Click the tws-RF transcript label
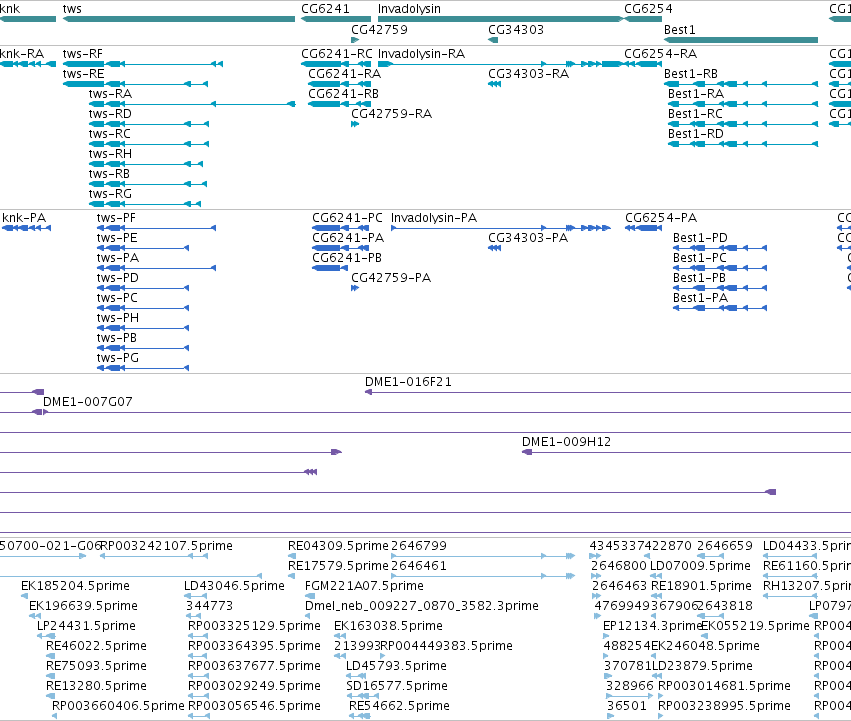This screenshot has height=721, width=851. pos(82,53)
